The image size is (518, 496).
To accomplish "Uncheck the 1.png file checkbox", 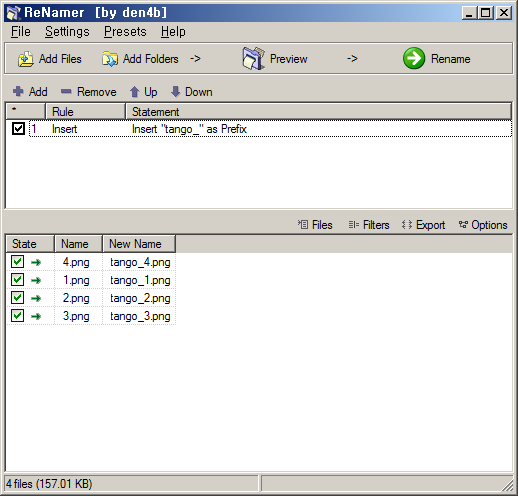I will point(17,280).
